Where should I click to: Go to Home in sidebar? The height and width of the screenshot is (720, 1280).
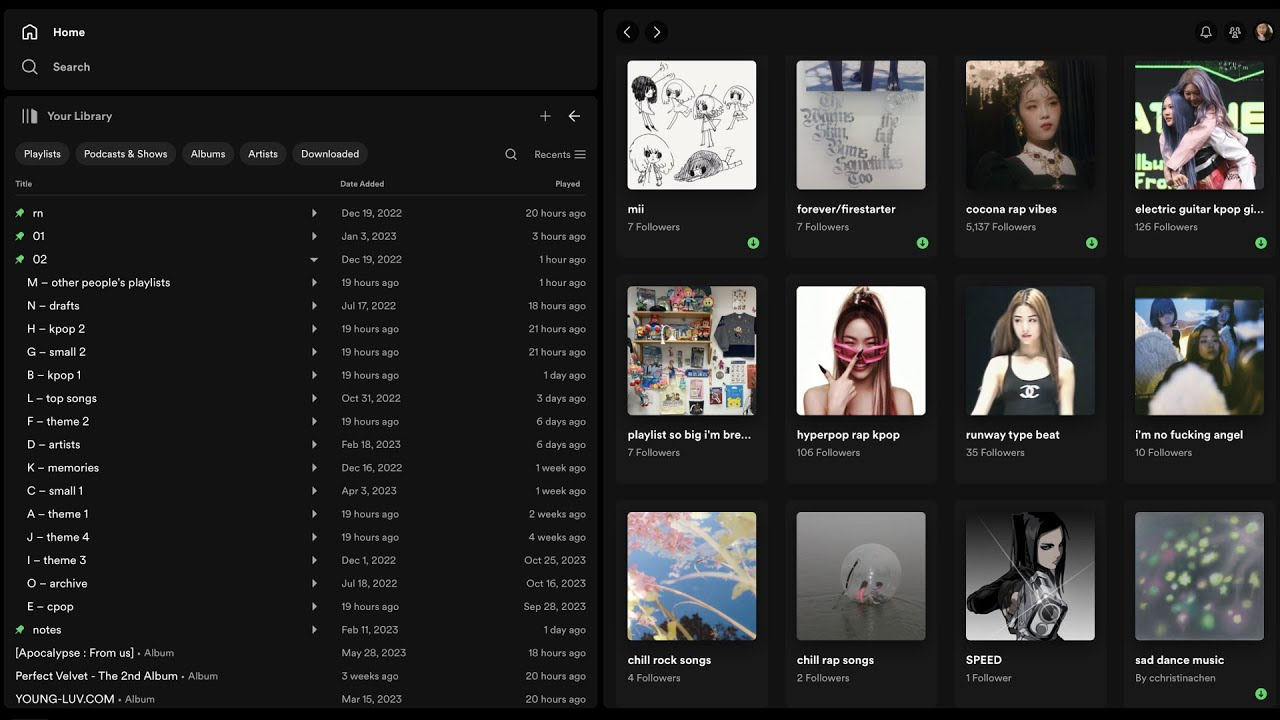click(x=54, y=32)
